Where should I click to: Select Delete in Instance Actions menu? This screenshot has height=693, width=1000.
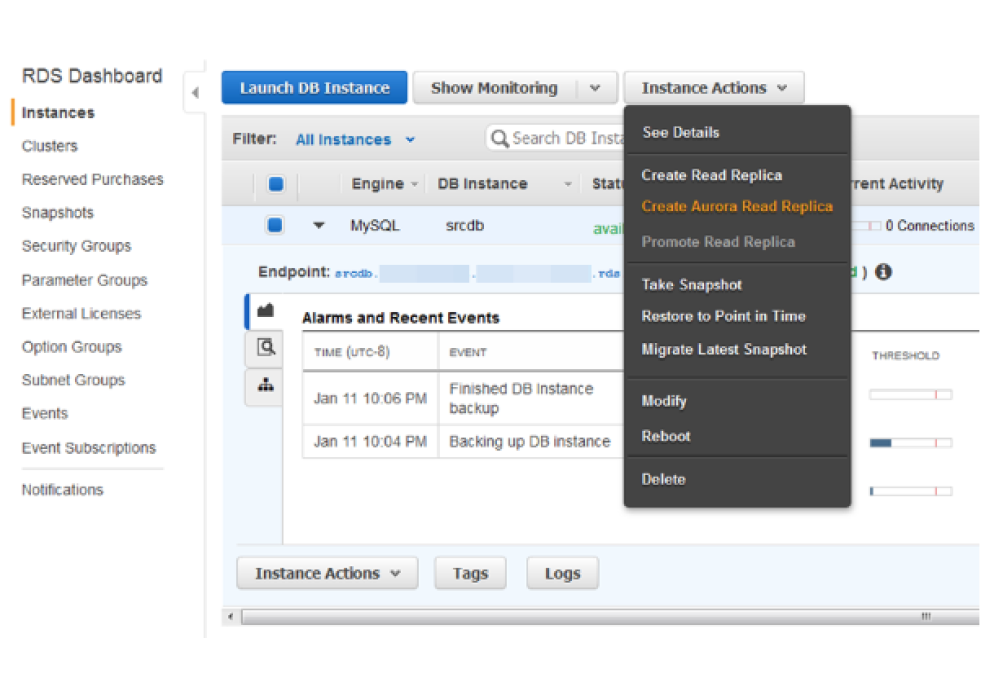point(663,479)
